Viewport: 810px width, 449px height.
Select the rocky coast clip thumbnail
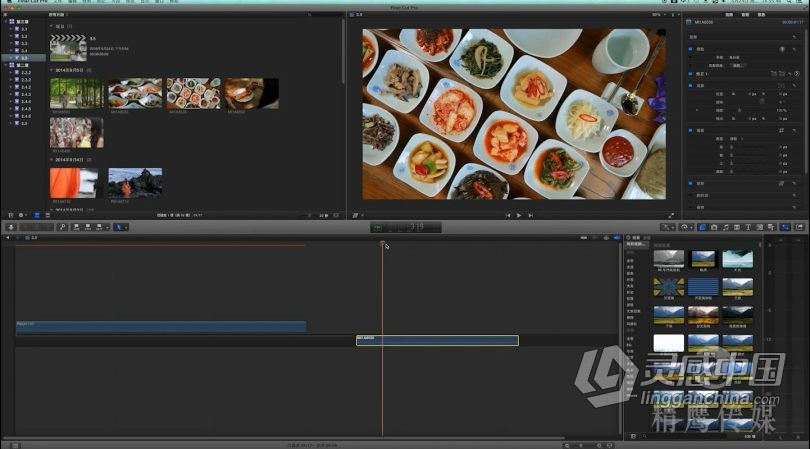(135, 183)
